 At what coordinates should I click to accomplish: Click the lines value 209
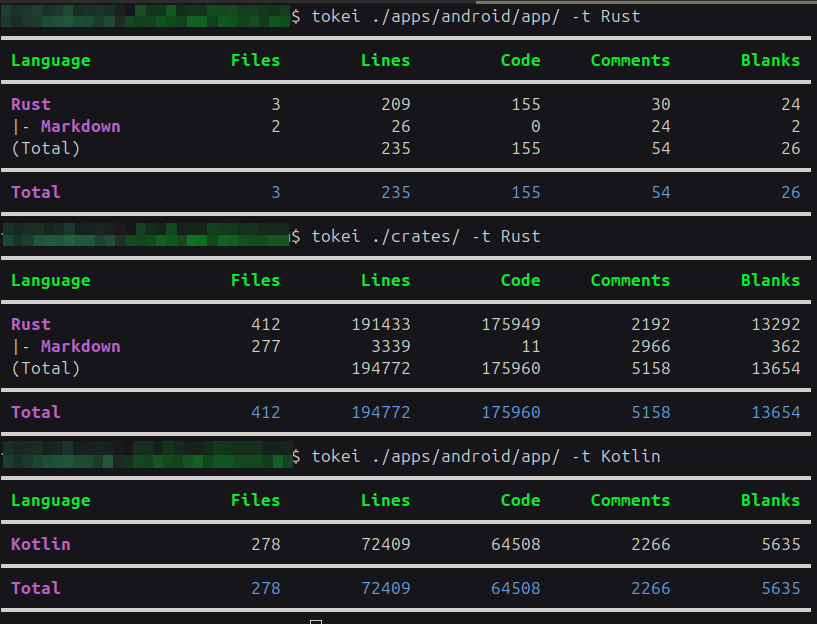click(x=396, y=104)
